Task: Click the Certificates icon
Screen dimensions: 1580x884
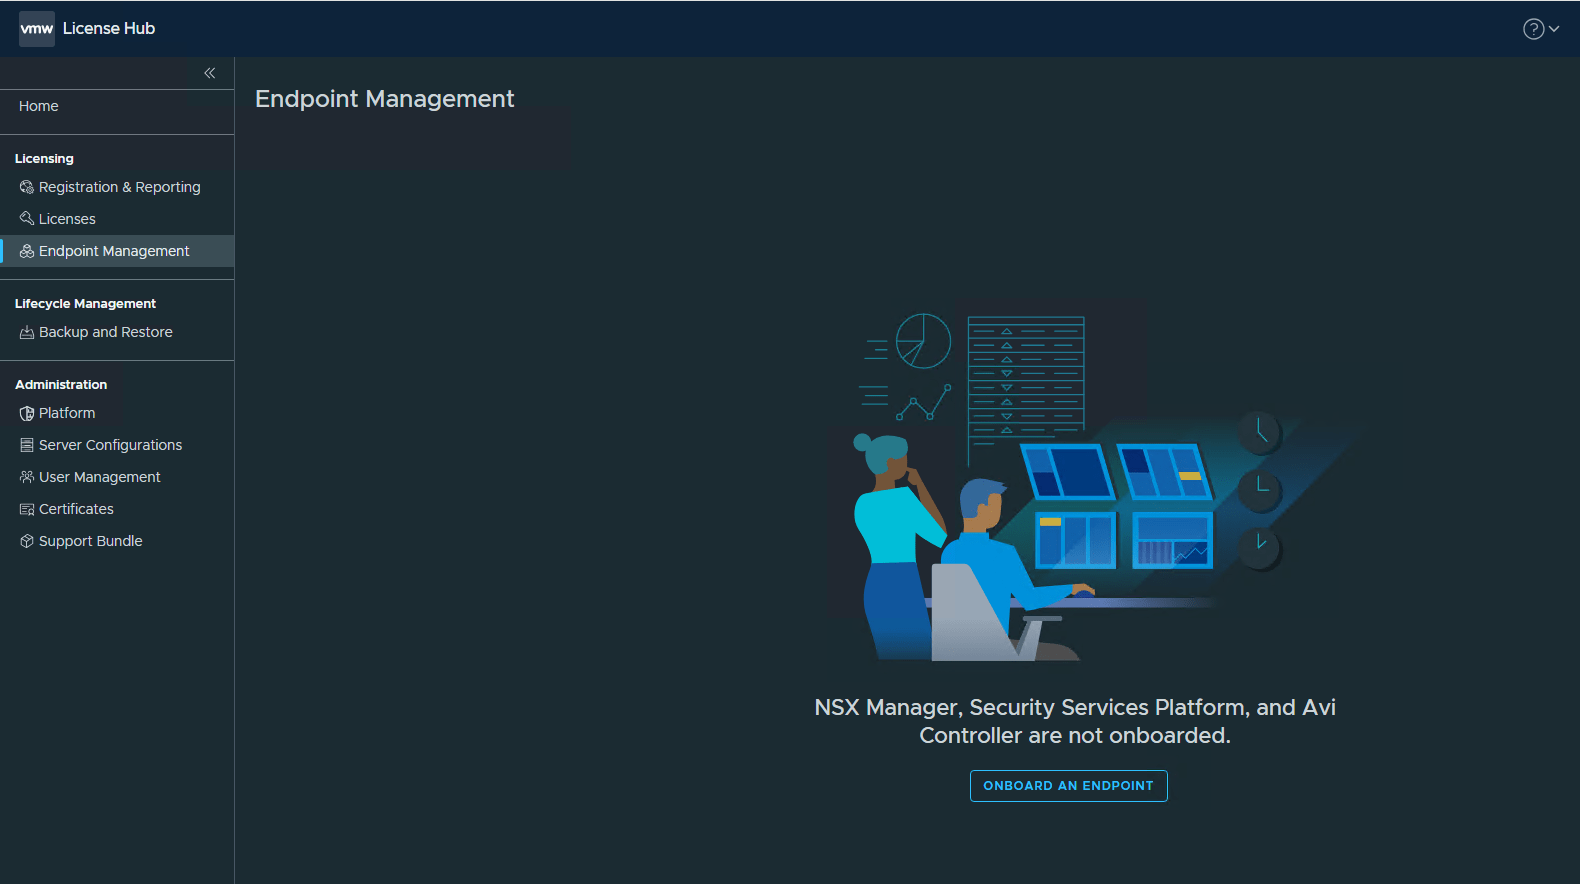Action: click(27, 509)
